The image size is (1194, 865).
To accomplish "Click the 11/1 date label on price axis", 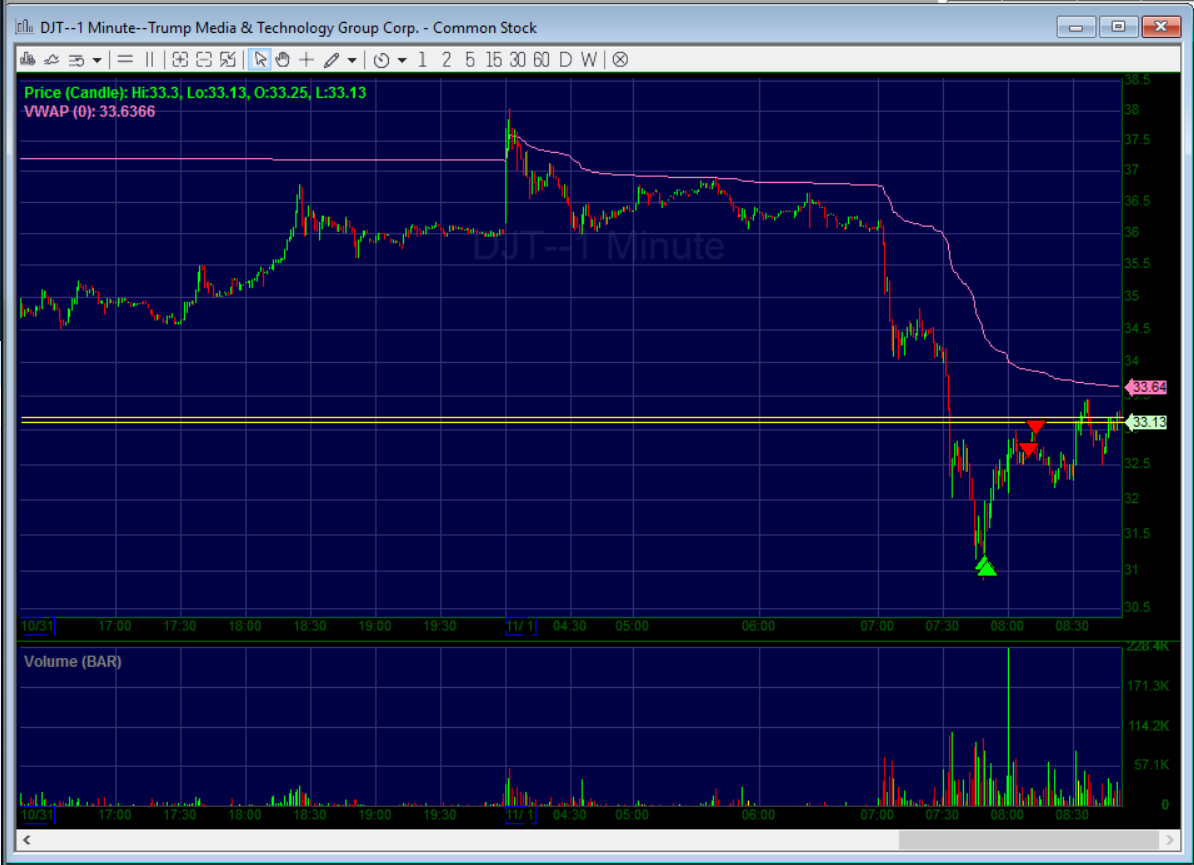I will pyautogui.click(x=521, y=627).
